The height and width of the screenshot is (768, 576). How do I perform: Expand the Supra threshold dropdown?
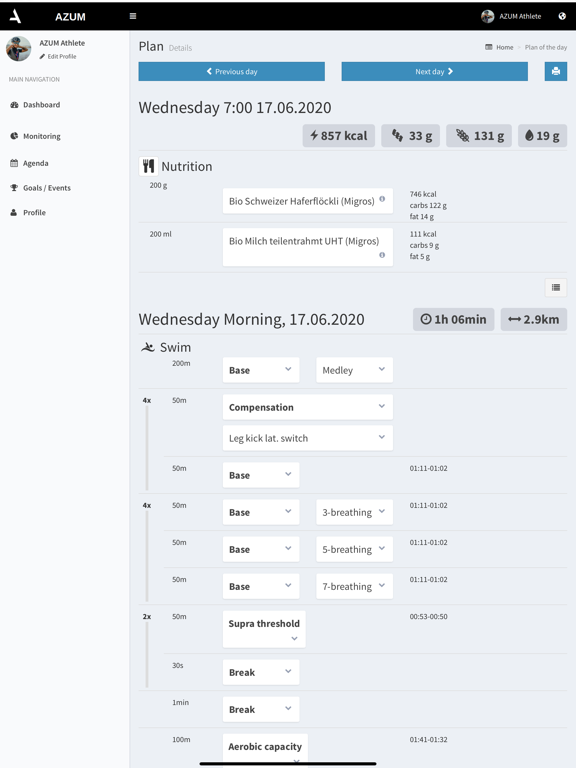coord(264,629)
